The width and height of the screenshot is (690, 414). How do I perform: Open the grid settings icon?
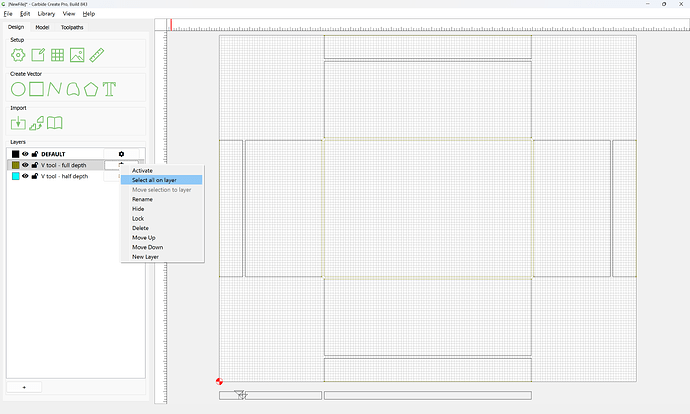click(x=57, y=55)
